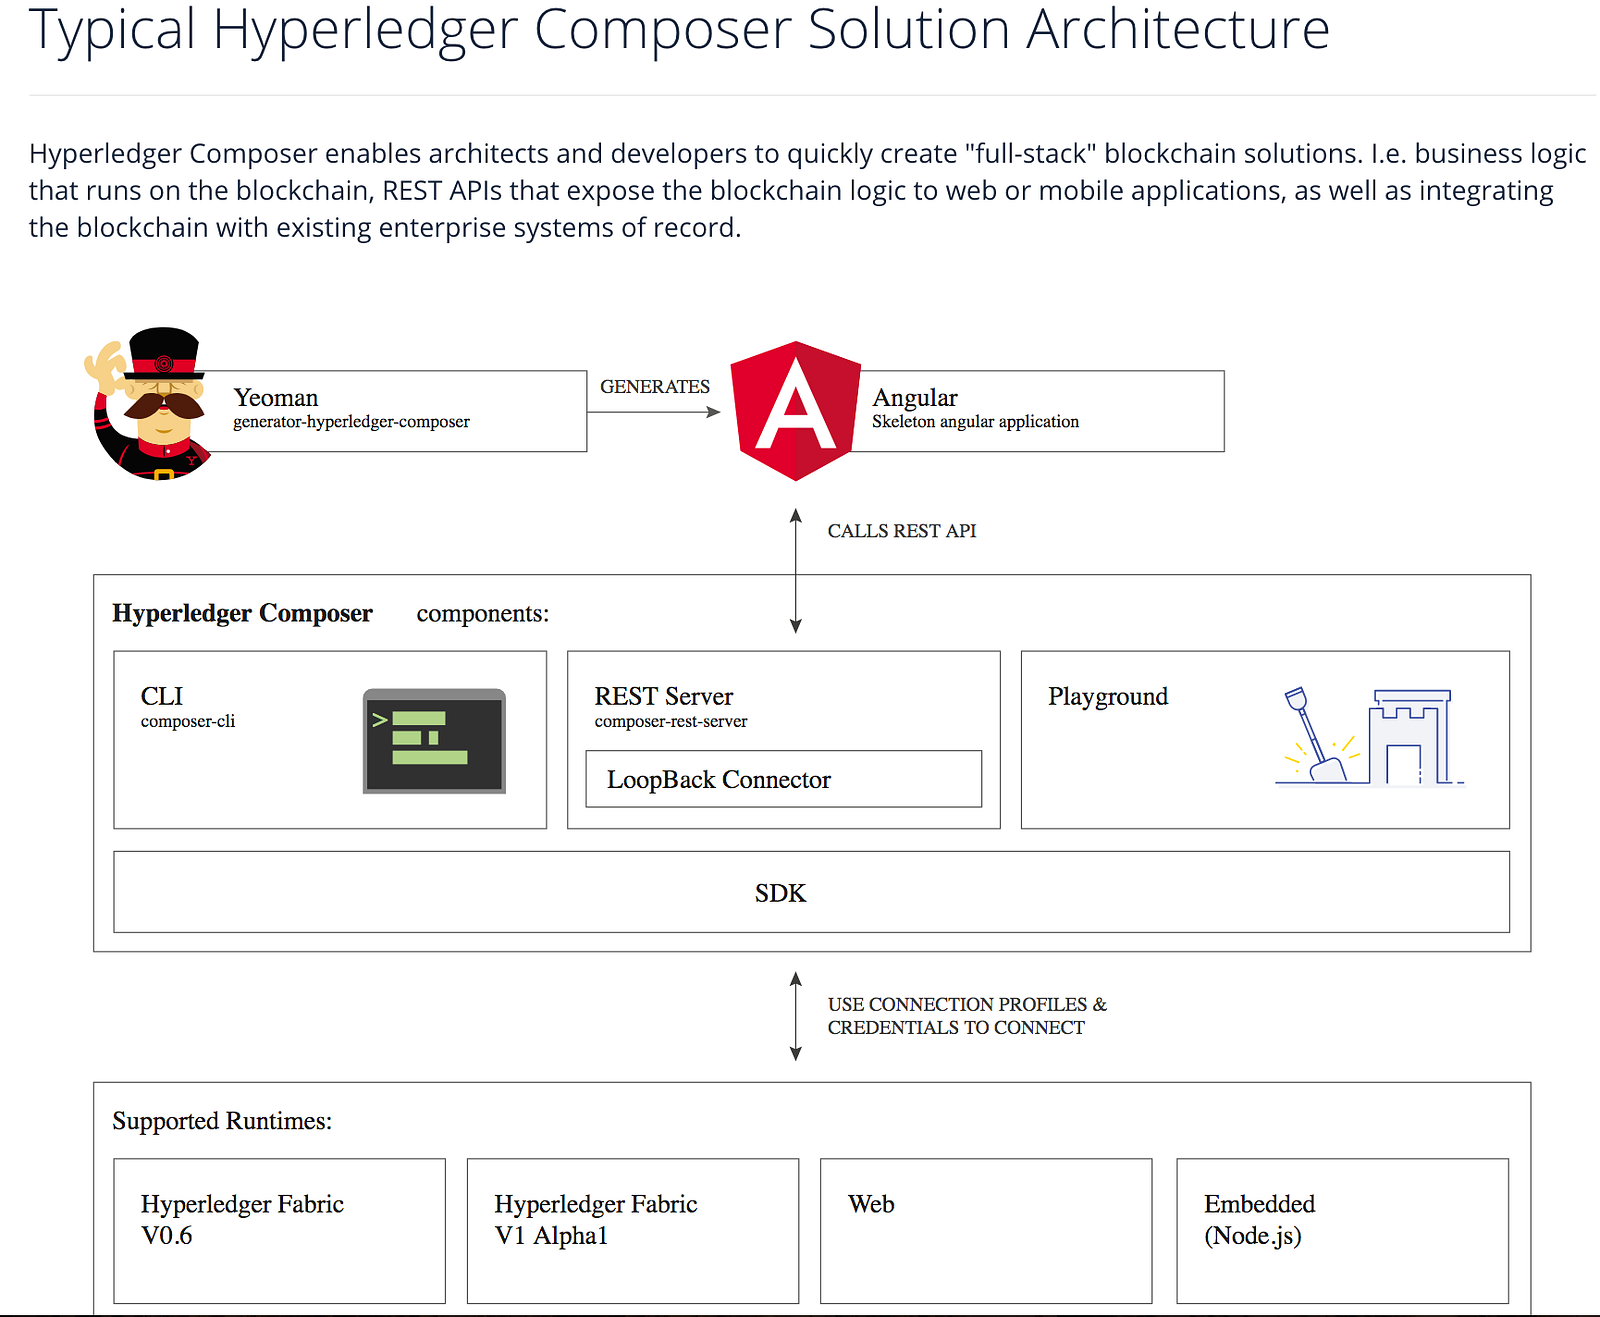Viewport: 1600px width, 1317px height.
Task: Click the SDK box
Action: (x=812, y=892)
